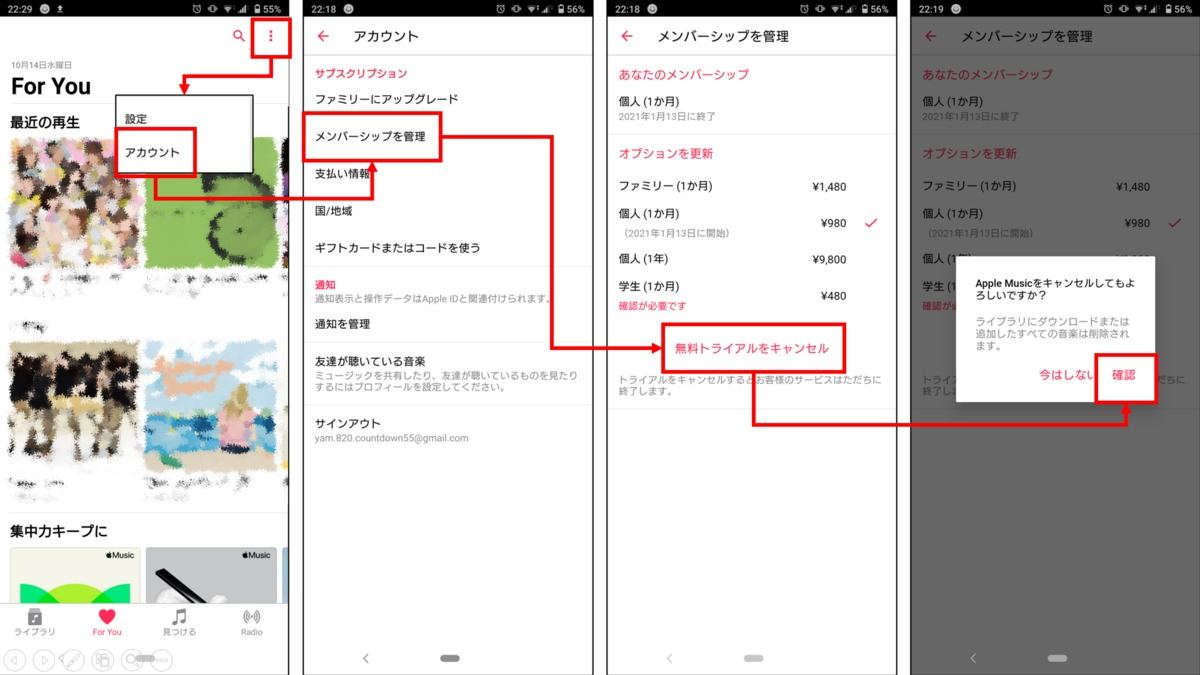This screenshot has width=1200, height=675.
Task: Open 支払い情報
Action: [342, 173]
